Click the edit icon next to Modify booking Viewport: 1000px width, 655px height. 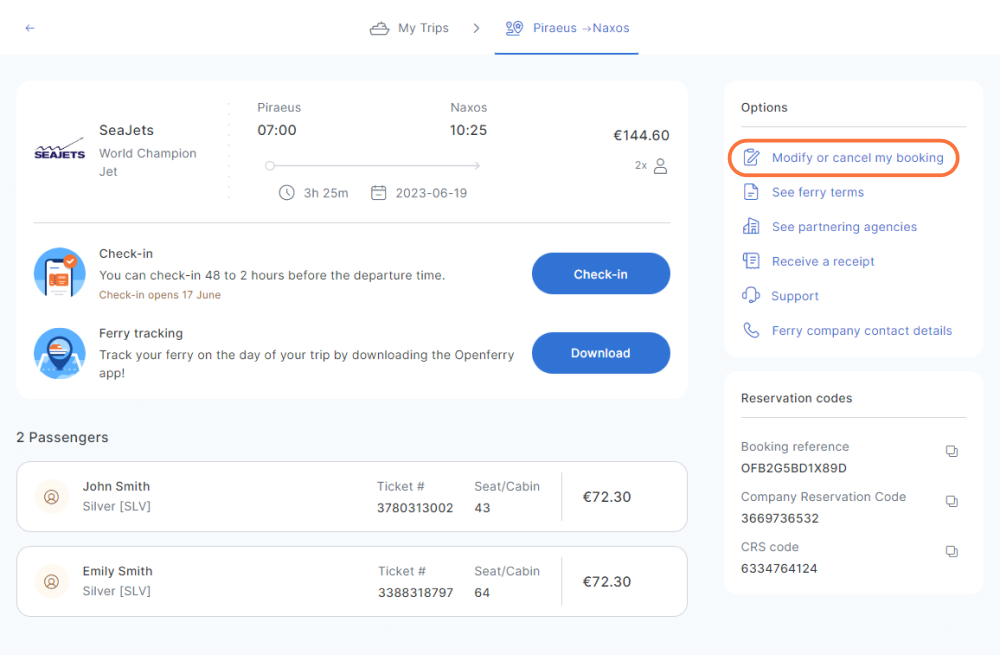click(751, 158)
